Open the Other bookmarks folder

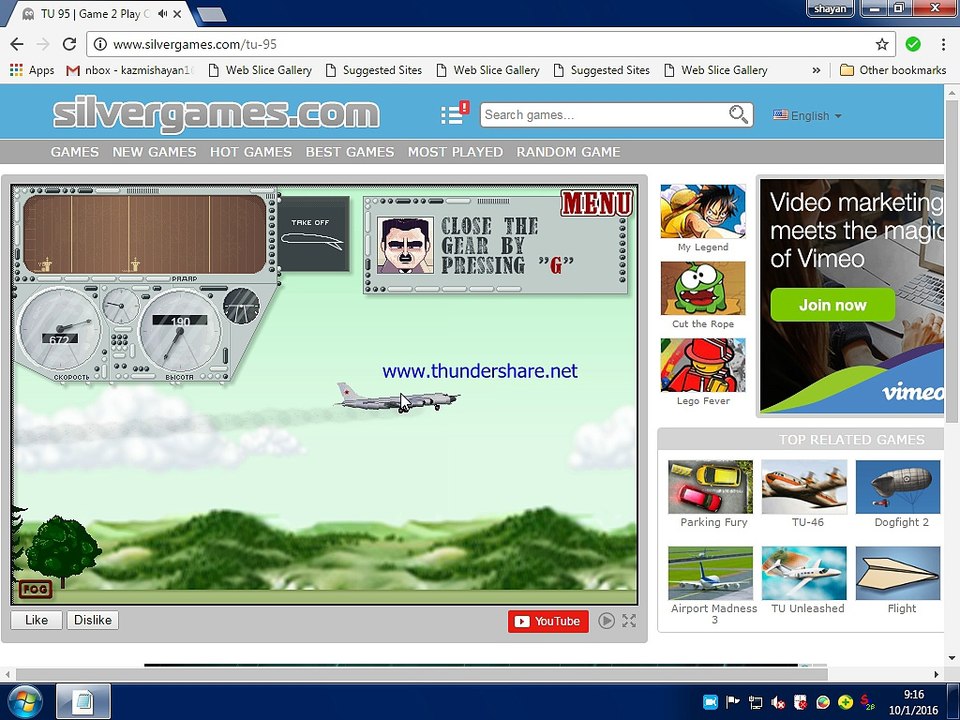coord(893,70)
